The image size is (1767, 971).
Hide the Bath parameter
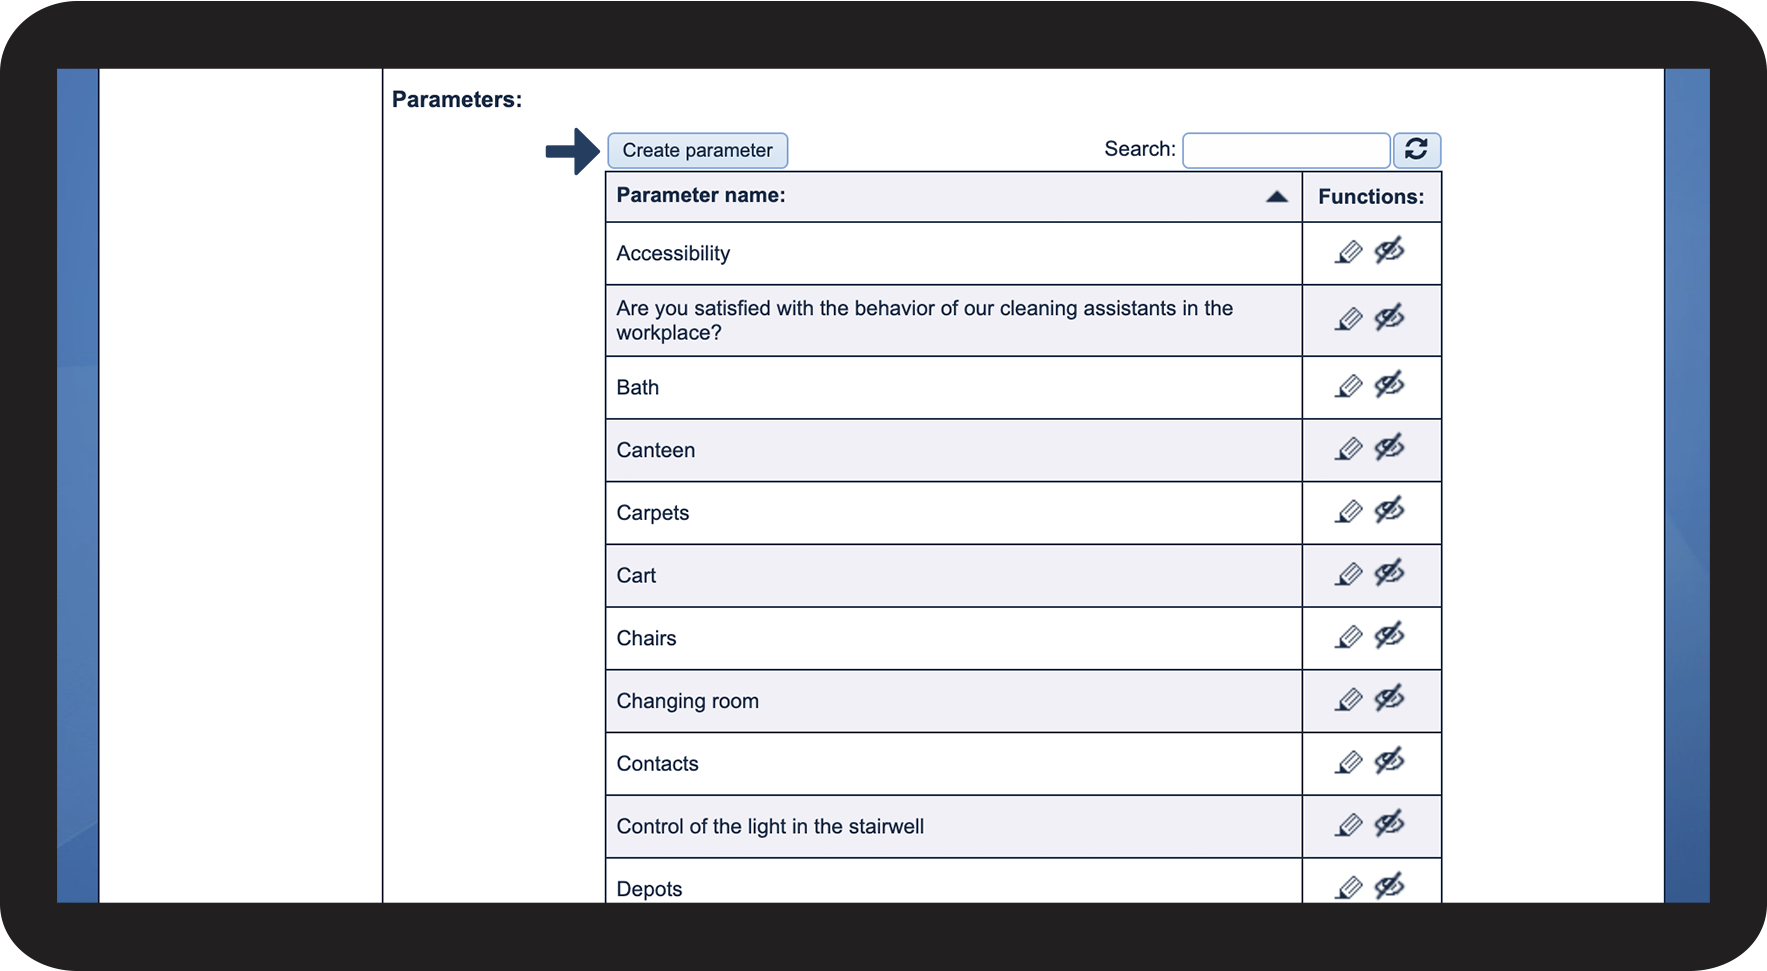[1389, 385]
